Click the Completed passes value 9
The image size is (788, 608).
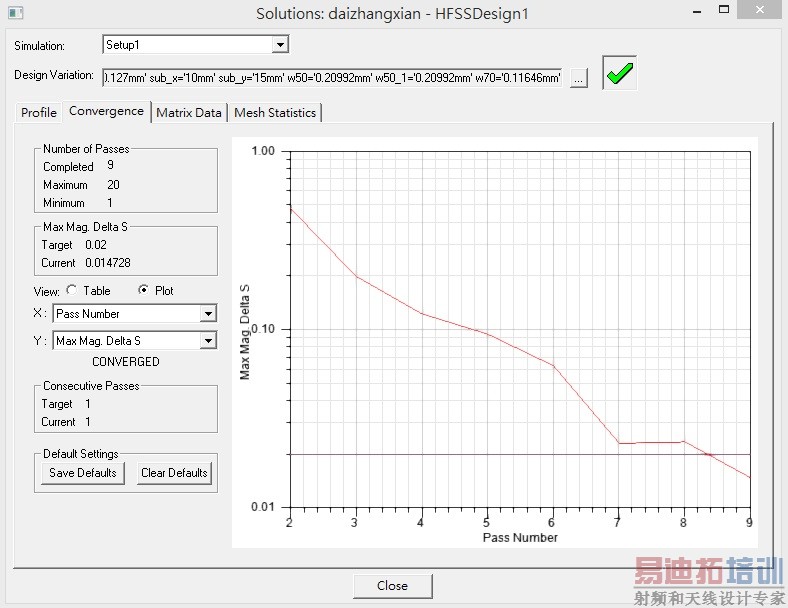(x=111, y=165)
